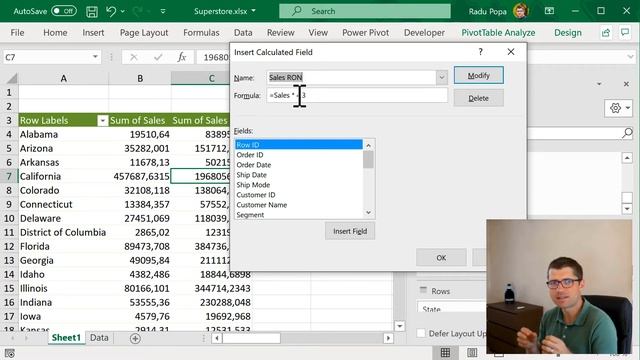Click the Undo arrow icon
640x360 pixels.
tap(111, 11)
